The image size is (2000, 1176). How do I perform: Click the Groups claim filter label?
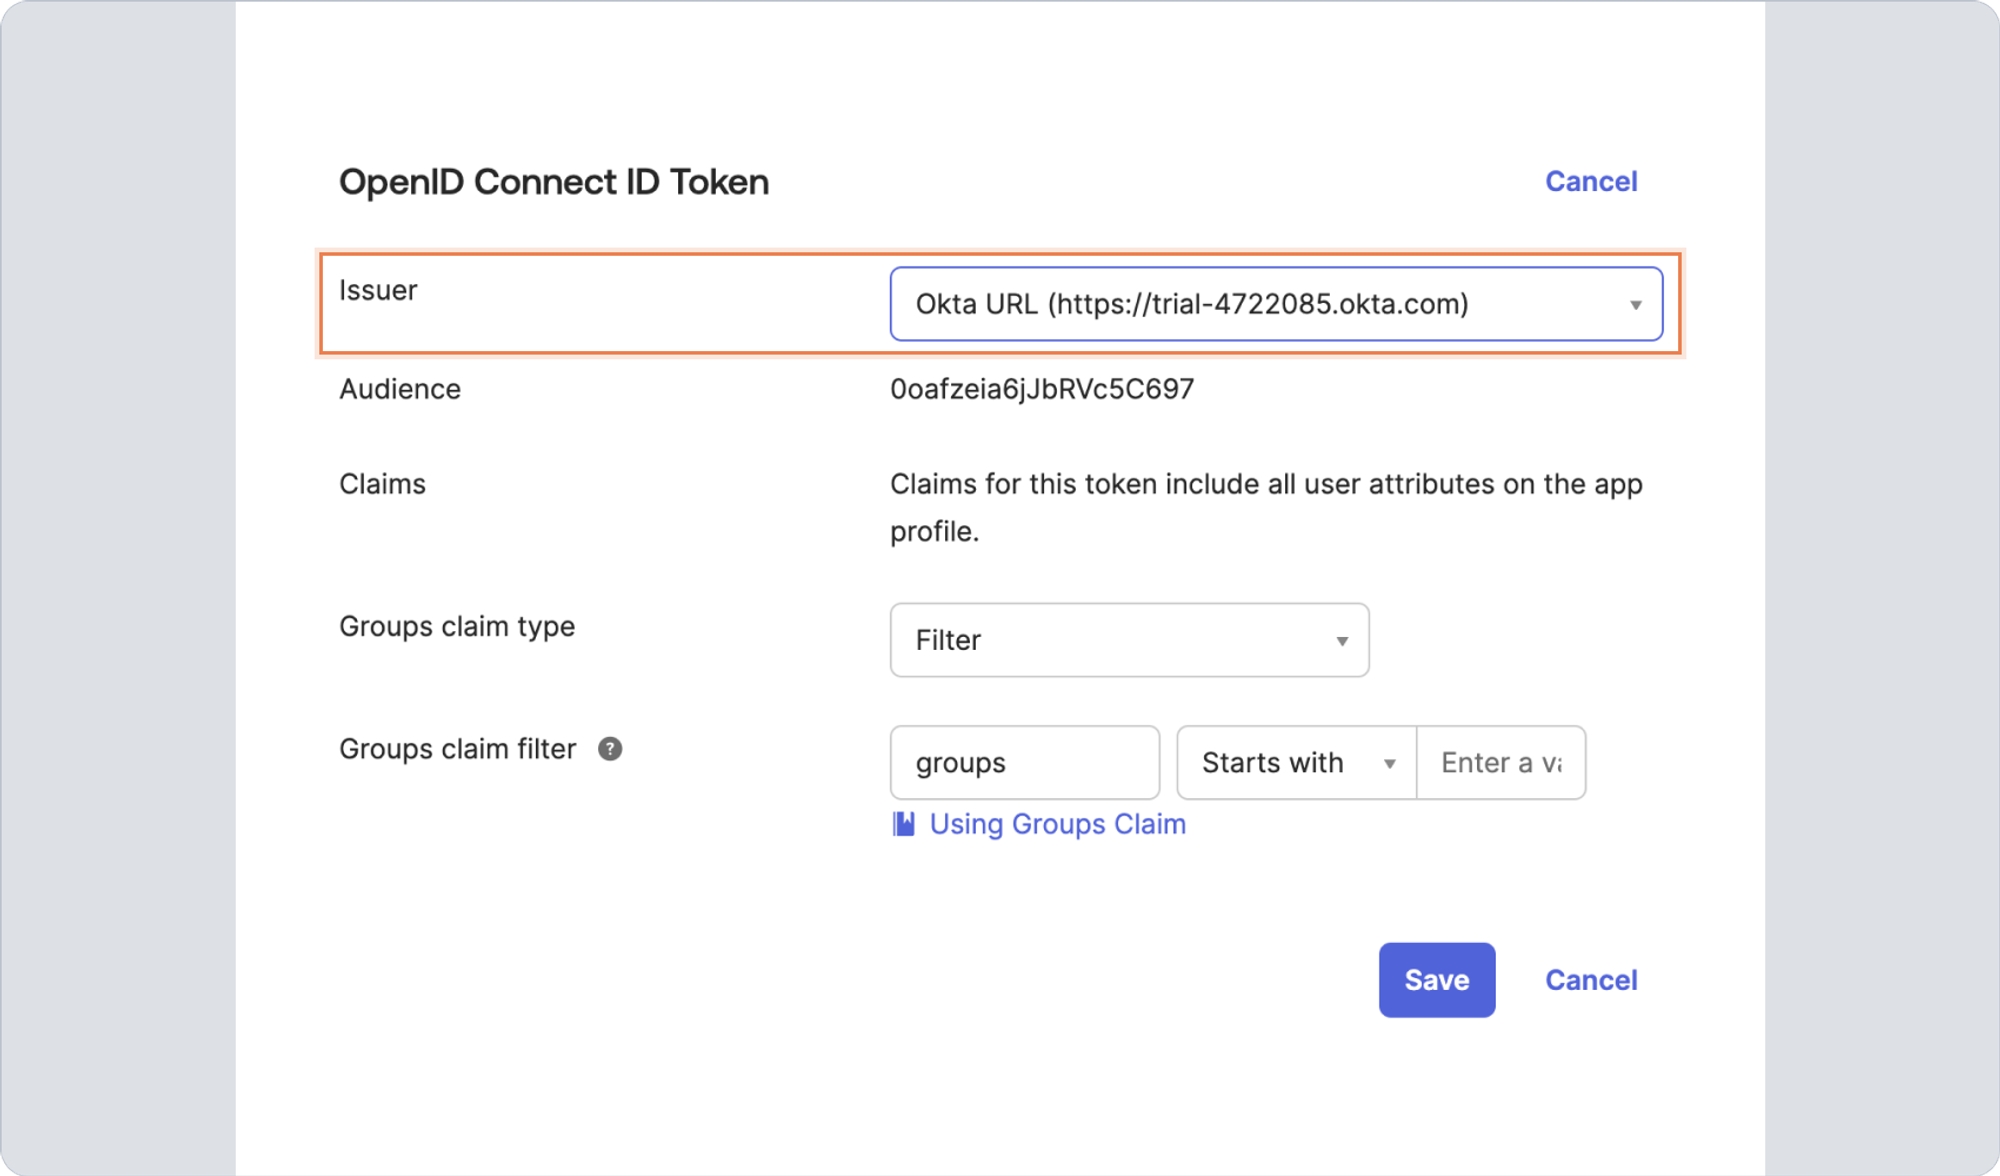point(457,749)
